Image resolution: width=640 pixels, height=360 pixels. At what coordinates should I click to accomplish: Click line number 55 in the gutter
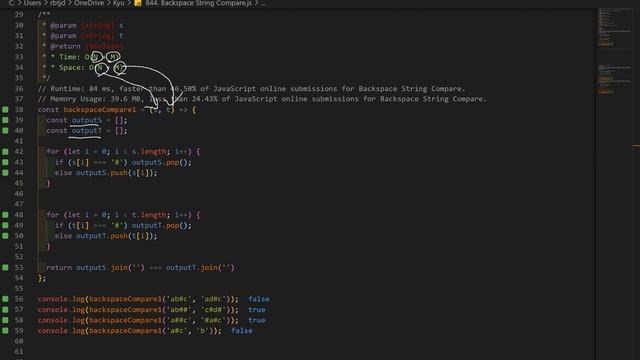[19, 289]
